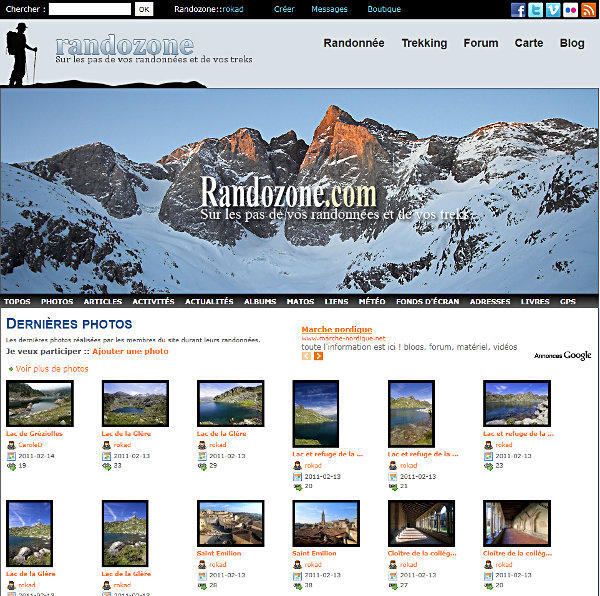The width and height of the screenshot is (600, 596).
Task: Click the Ajouter une photo link
Action: (x=130, y=351)
